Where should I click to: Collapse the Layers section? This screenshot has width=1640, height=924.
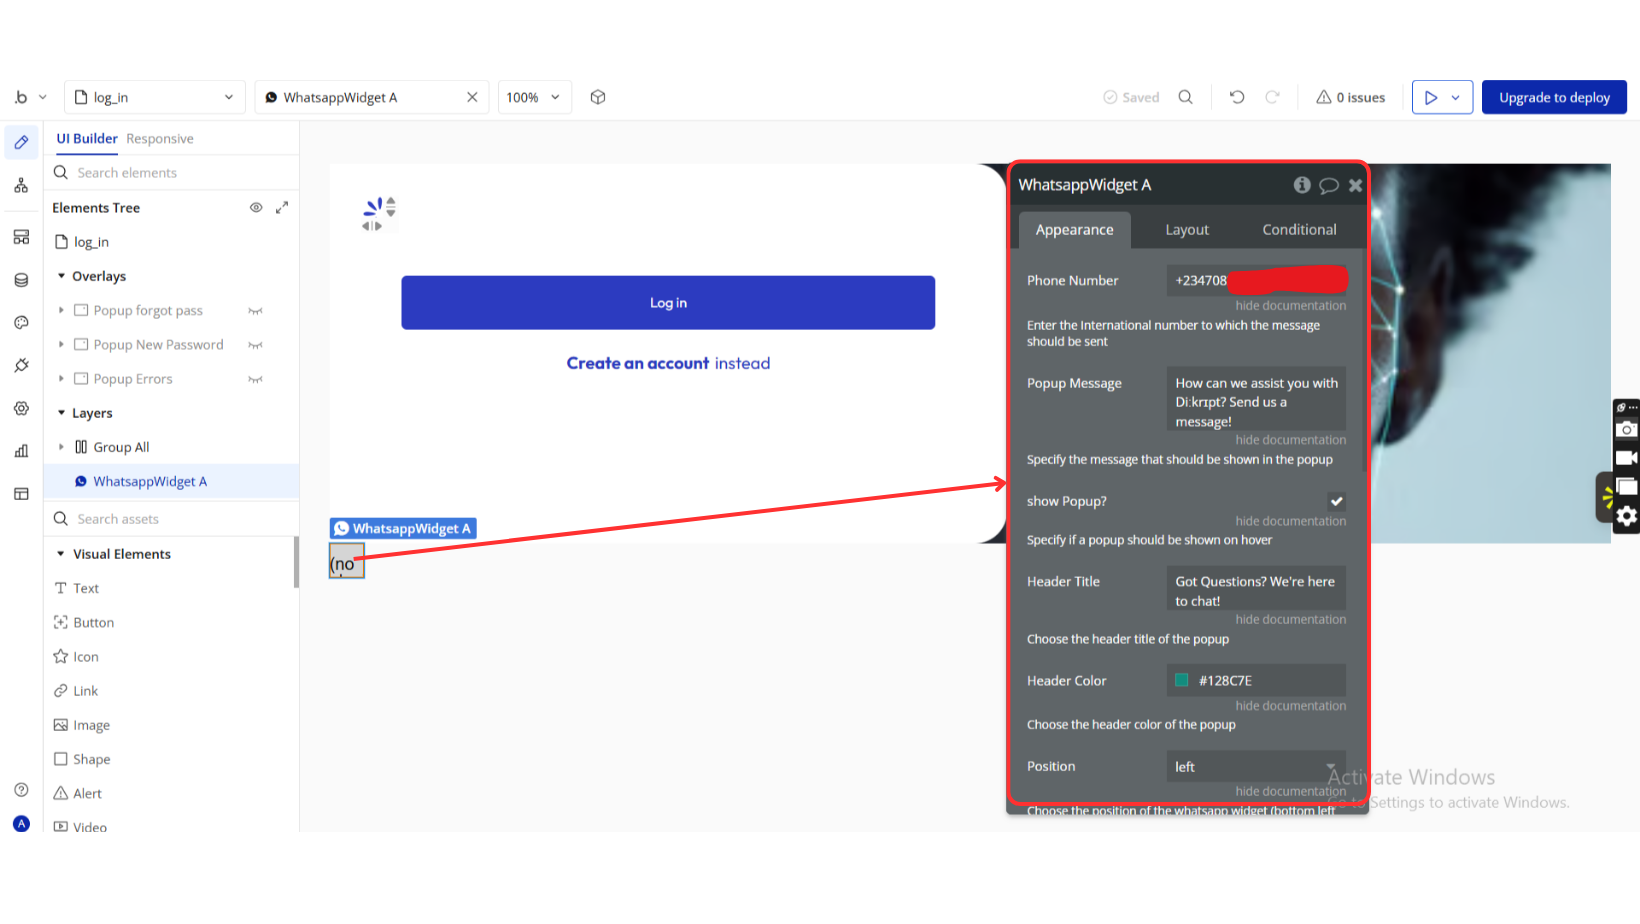(x=61, y=413)
